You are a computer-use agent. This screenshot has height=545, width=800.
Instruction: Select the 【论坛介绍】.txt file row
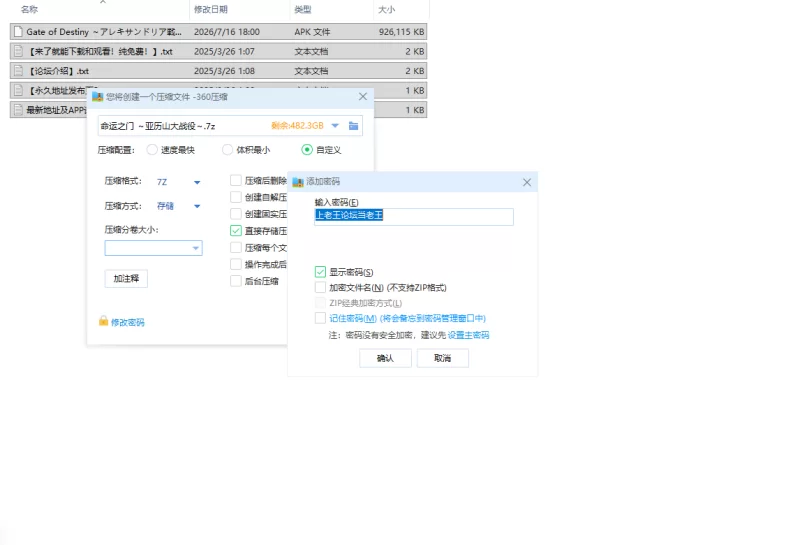218,71
